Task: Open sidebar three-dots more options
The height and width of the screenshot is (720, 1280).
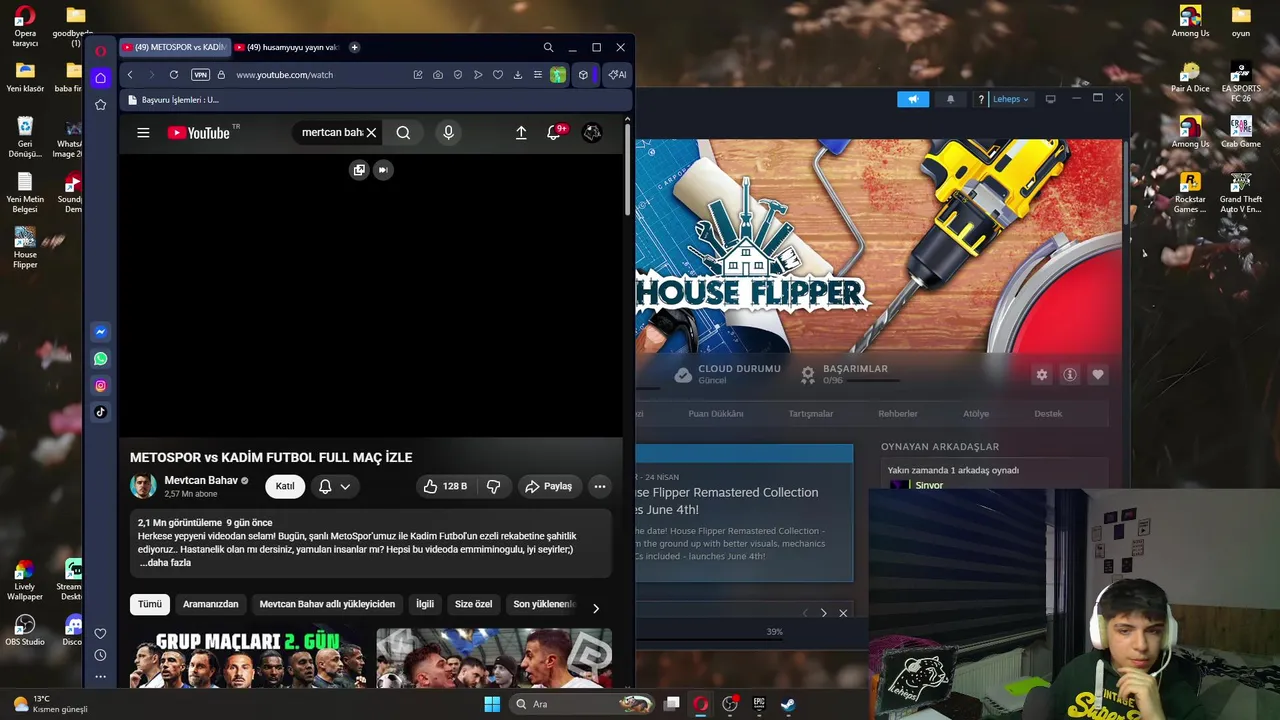Action: tap(100, 677)
